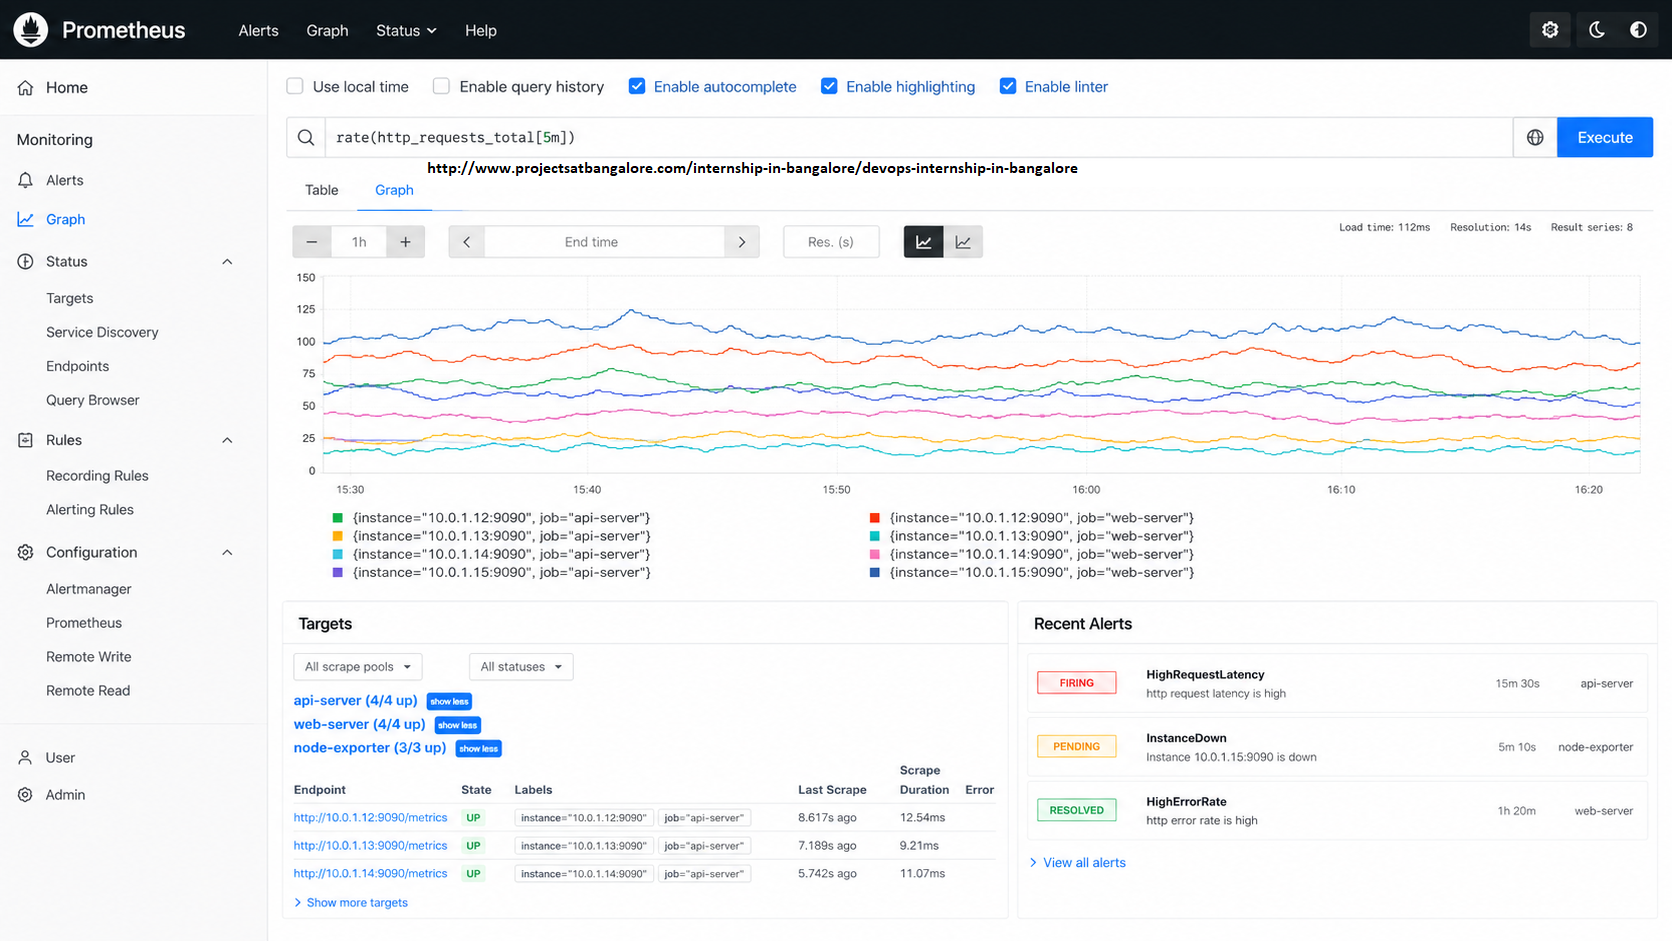Click the User person icon in sidebar

tap(26, 758)
